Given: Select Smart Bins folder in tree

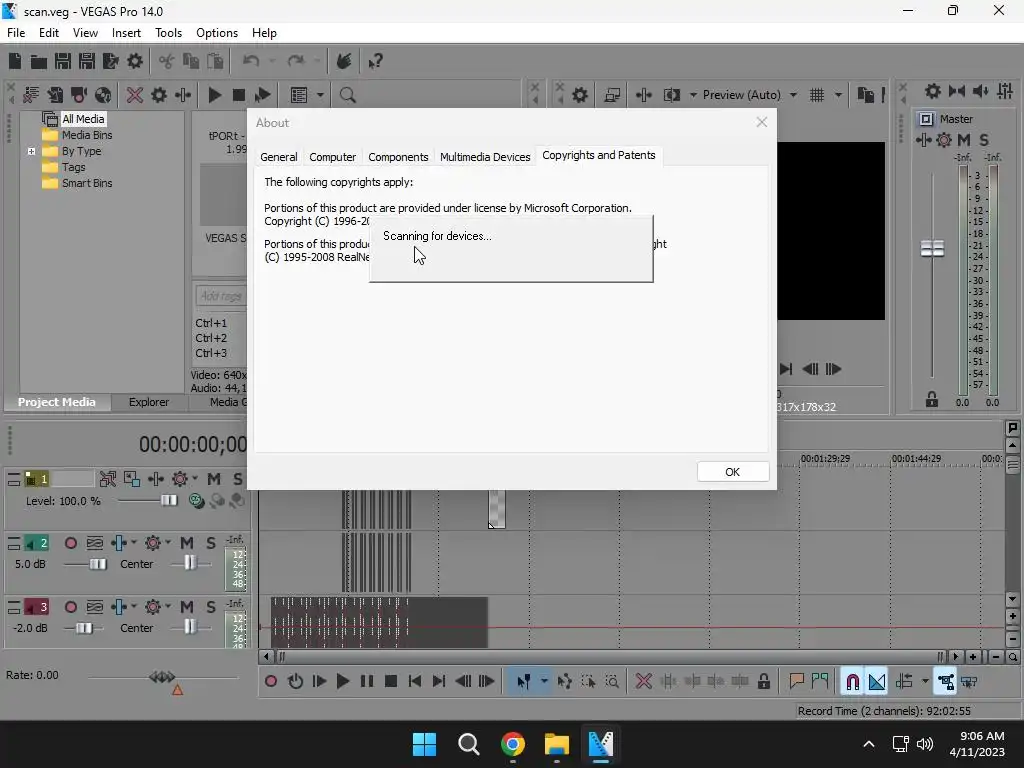Looking at the screenshot, I should click(87, 184).
